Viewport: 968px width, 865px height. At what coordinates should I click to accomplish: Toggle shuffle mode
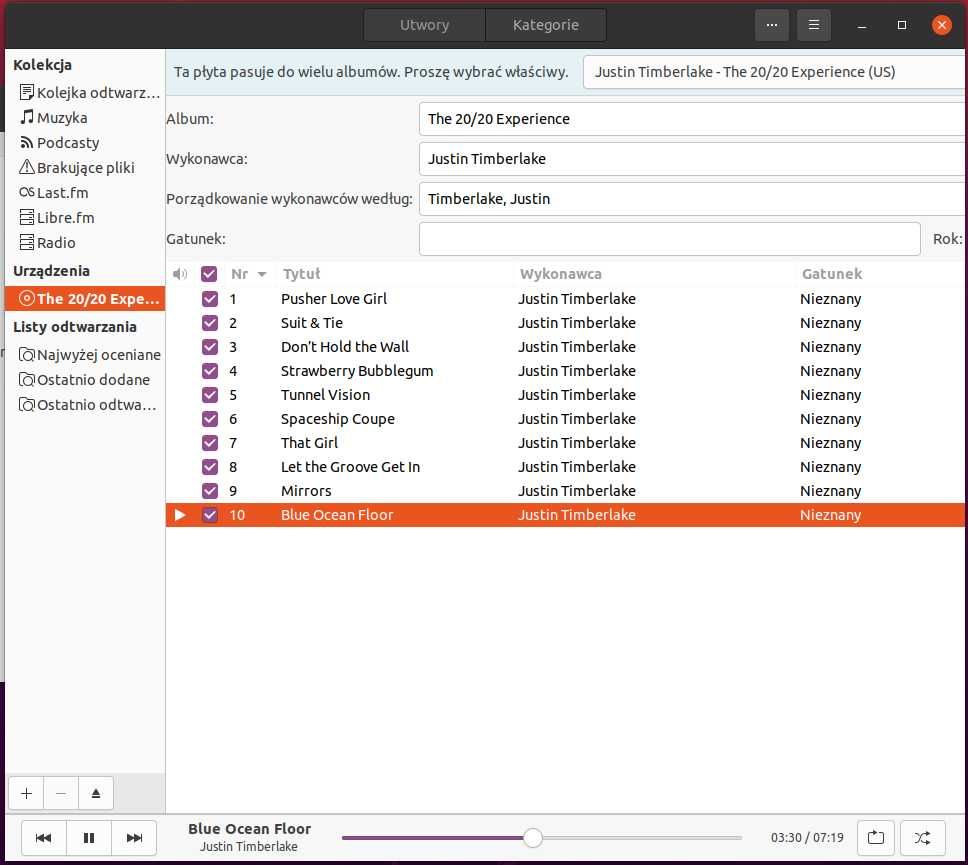tap(922, 838)
